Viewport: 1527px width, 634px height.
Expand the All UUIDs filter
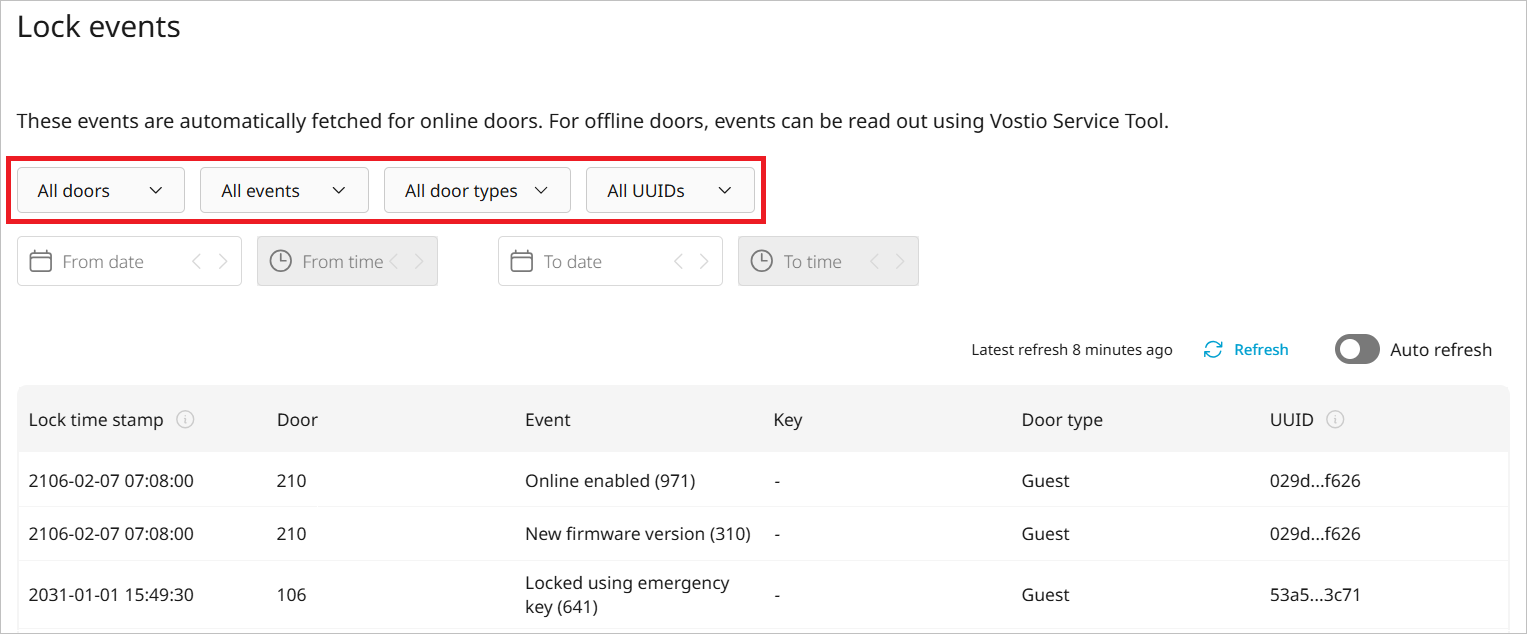(669, 191)
